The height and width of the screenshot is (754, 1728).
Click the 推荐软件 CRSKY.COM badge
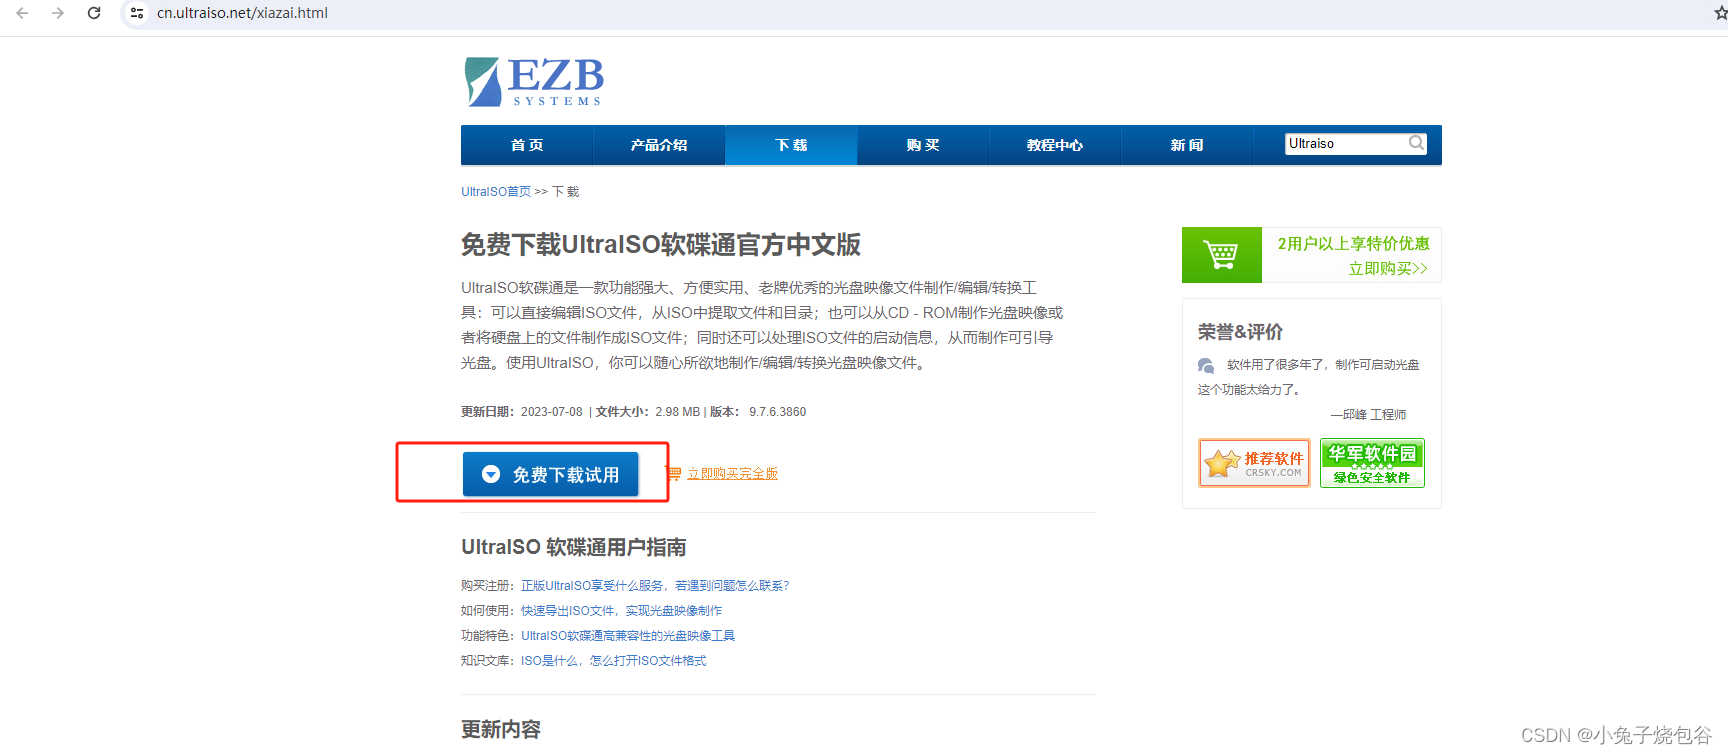[1254, 463]
